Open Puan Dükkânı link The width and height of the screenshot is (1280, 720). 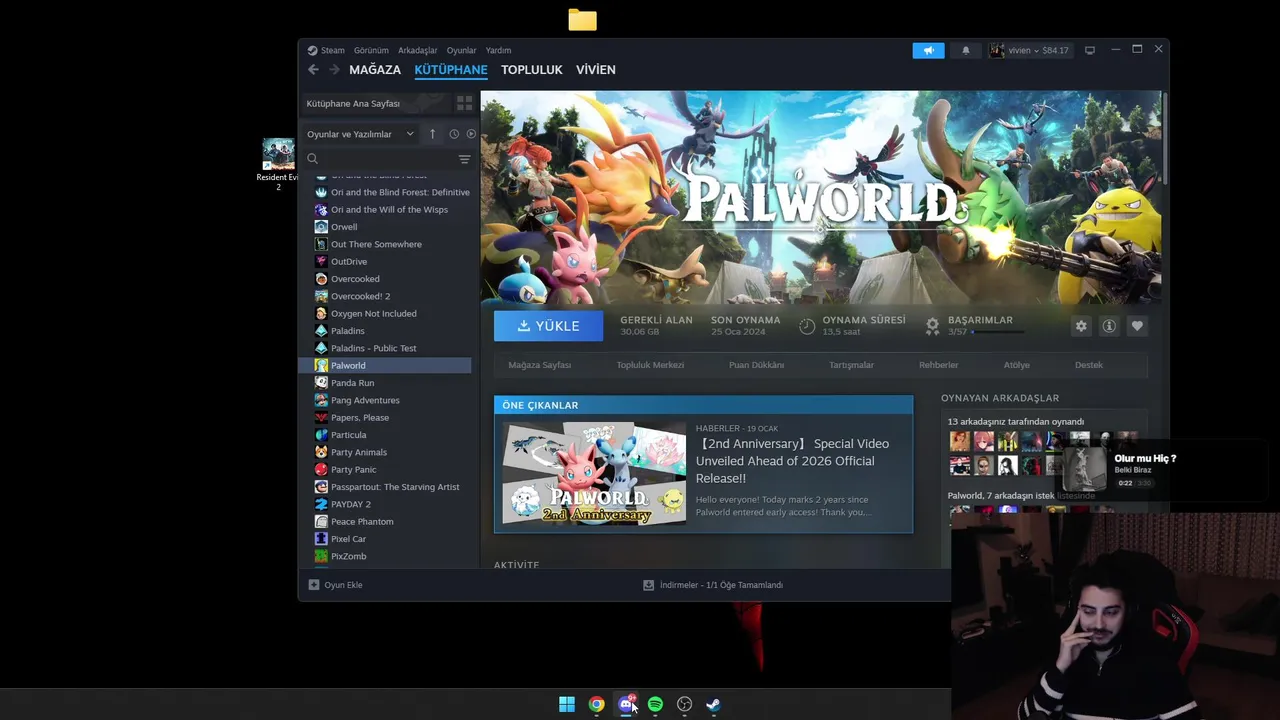pyautogui.click(x=757, y=365)
